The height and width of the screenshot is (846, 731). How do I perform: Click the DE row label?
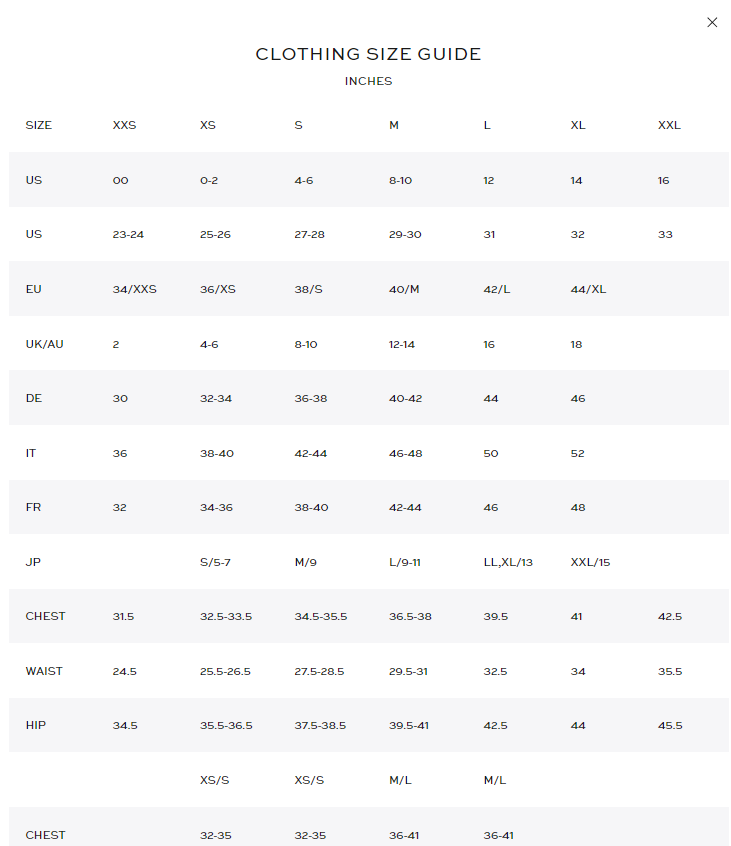pos(33,399)
